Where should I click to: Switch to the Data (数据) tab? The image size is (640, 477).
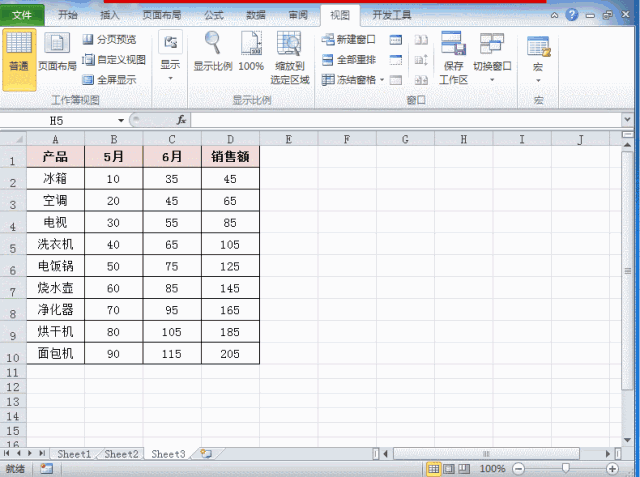tap(256, 15)
